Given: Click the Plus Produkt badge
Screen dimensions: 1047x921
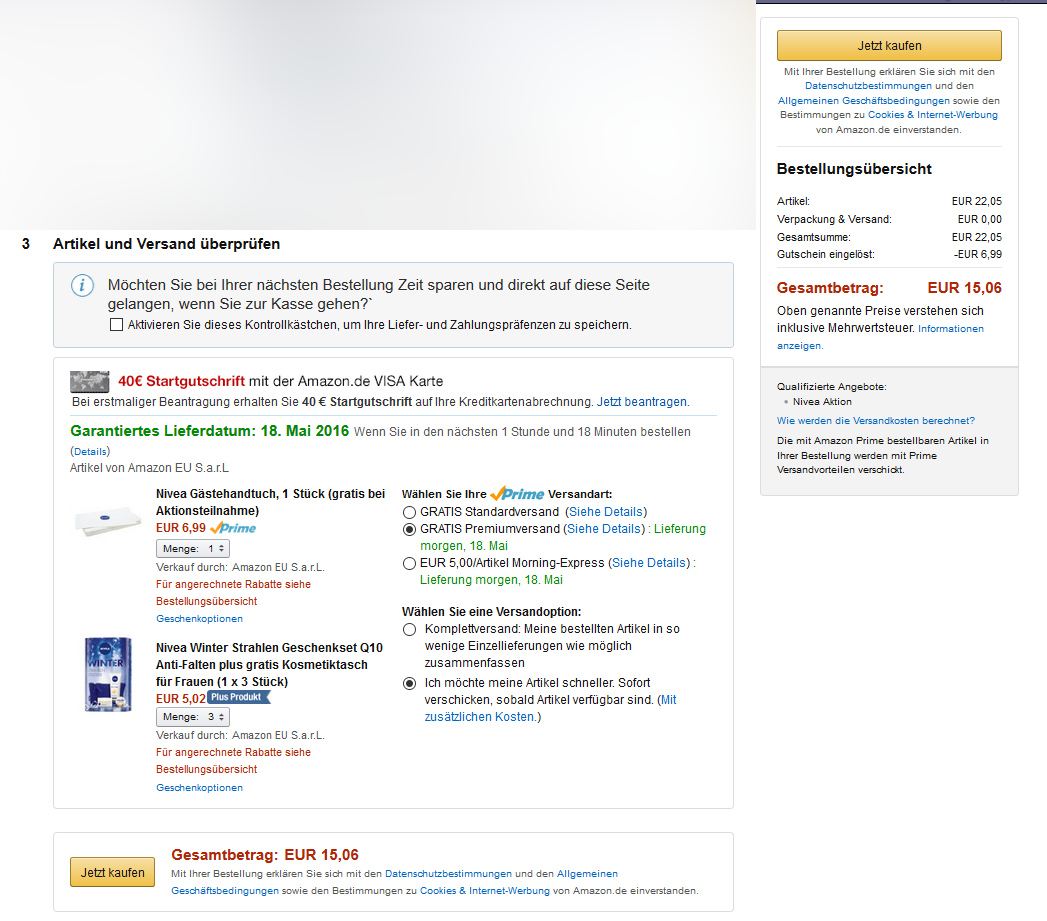Looking at the screenshot, I should [x=238, y=697].
